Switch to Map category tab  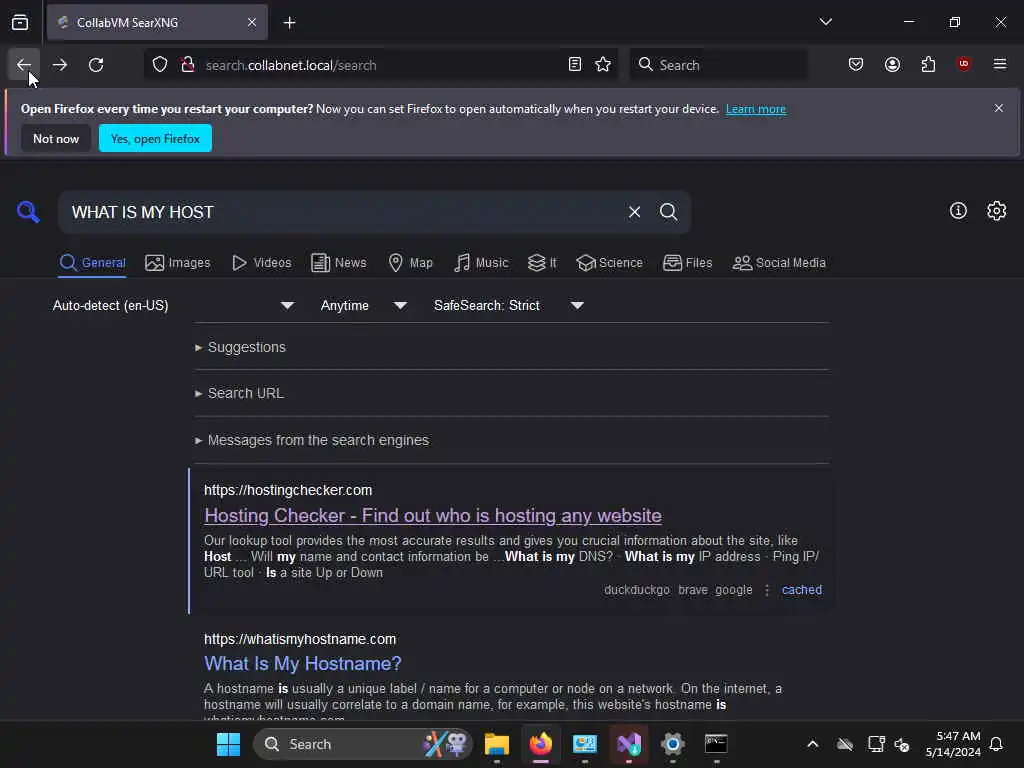[x=410, y=263]
